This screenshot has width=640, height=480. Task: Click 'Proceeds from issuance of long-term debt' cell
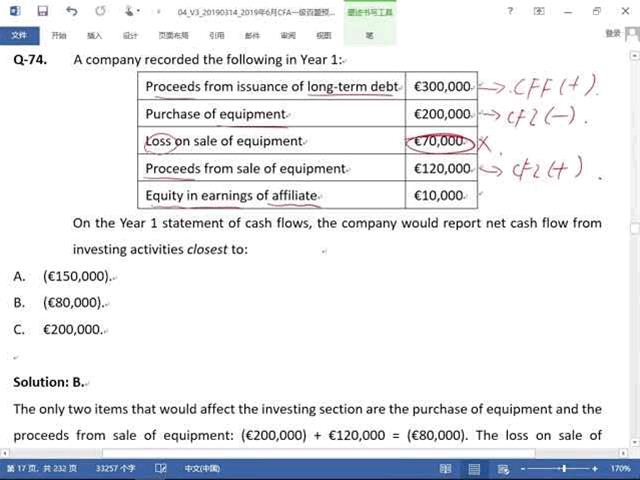point(271,86)
